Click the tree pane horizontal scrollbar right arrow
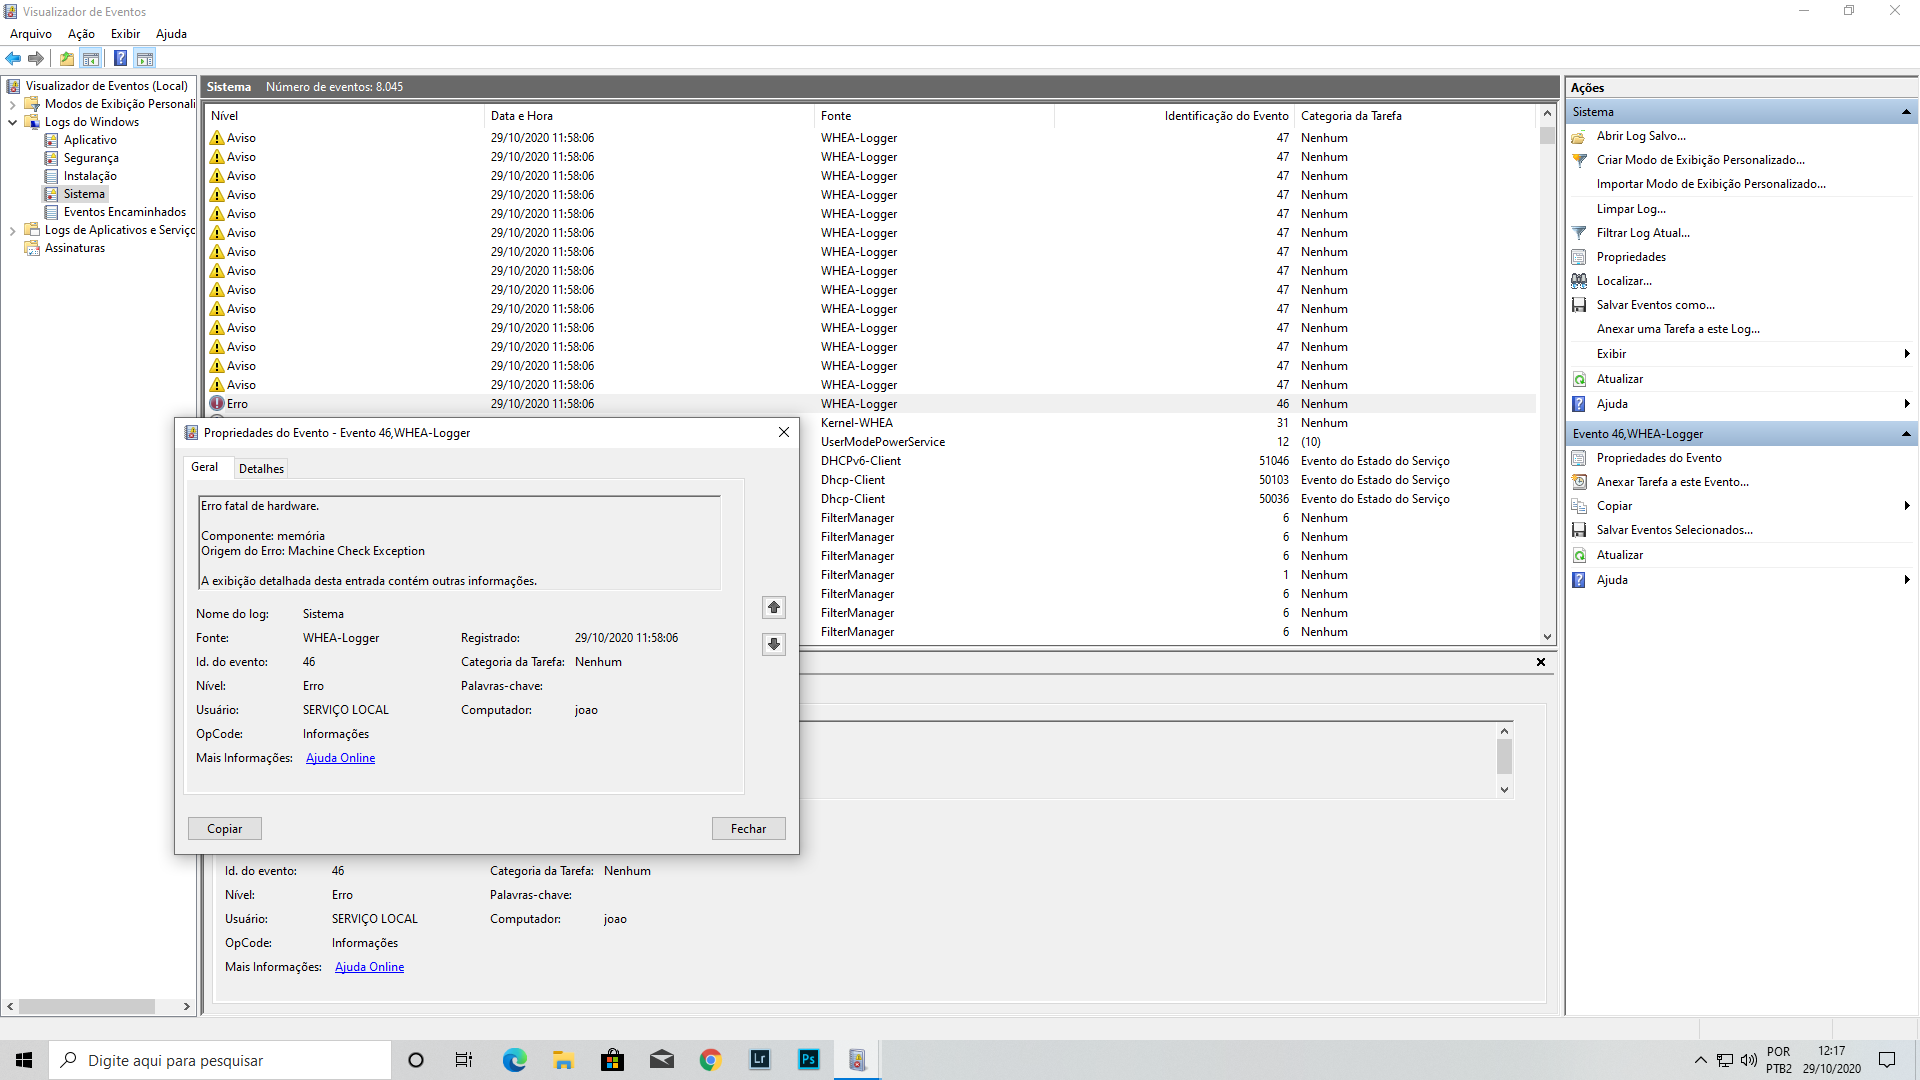The image size is (1920, 1080). 187,1006
